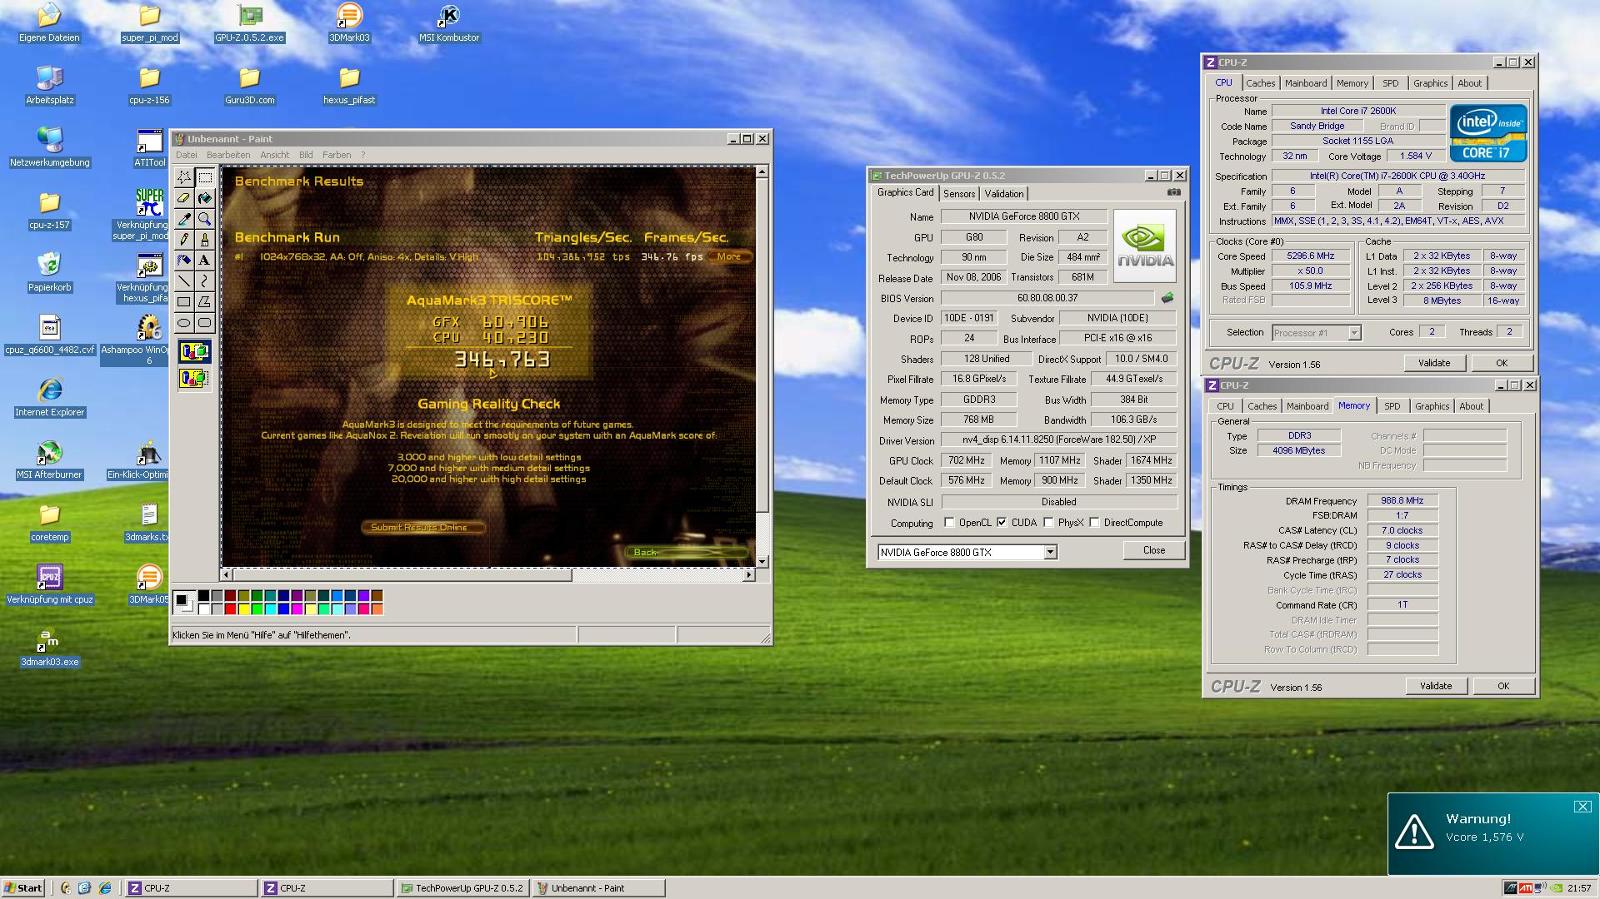The height and width of the screenshot is (899, 1600).
Task: Select the Pick Color eyedropper tool
Action: 184,219
